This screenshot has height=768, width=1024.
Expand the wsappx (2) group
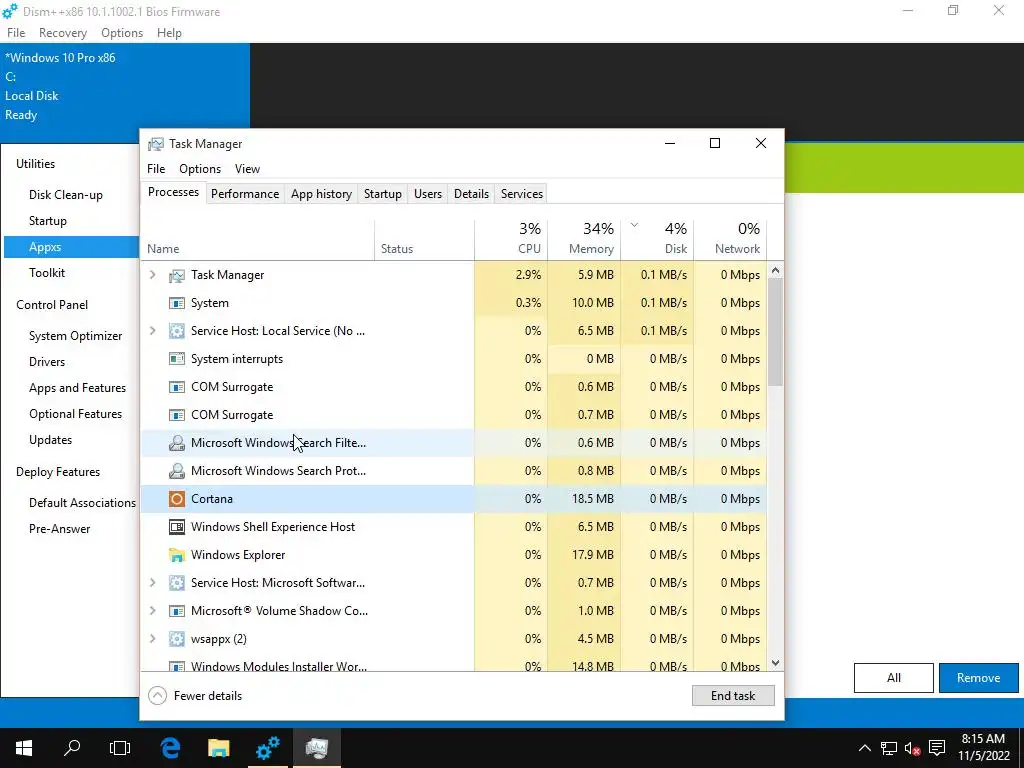pyautogui.click(x=153, y=639)
